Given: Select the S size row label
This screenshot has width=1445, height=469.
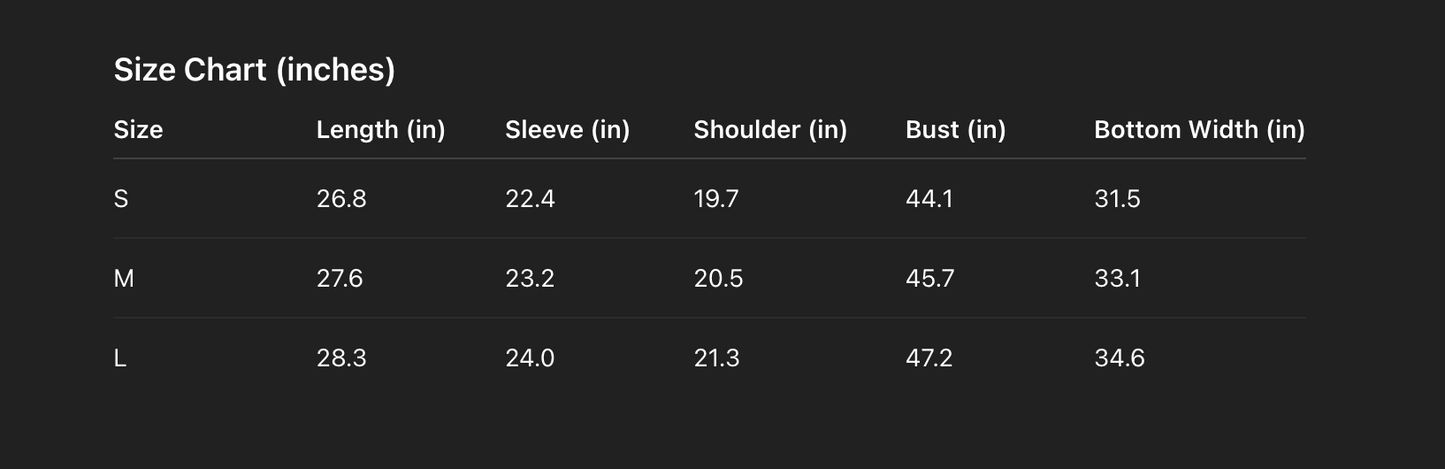Looking at the screenshot, I should coord(121,199).
